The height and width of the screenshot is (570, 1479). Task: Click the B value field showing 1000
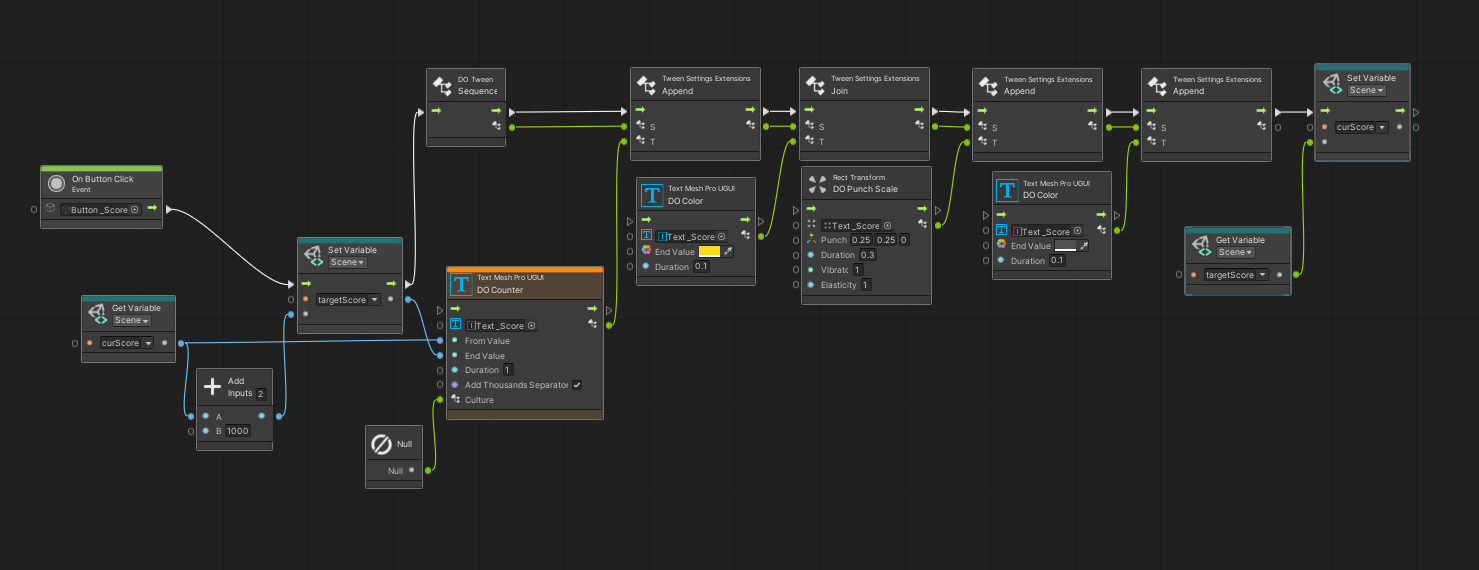[x=237, y=431]
